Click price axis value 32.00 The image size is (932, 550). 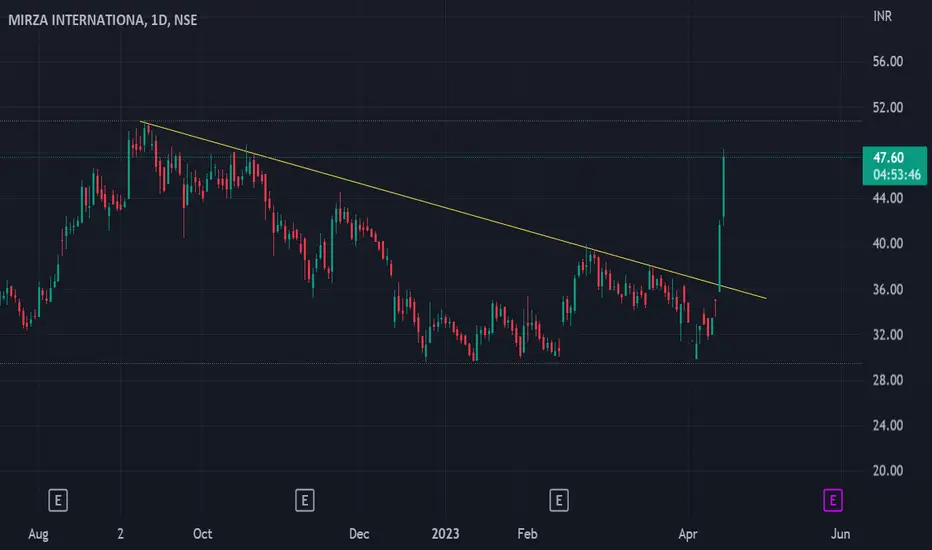887,335
